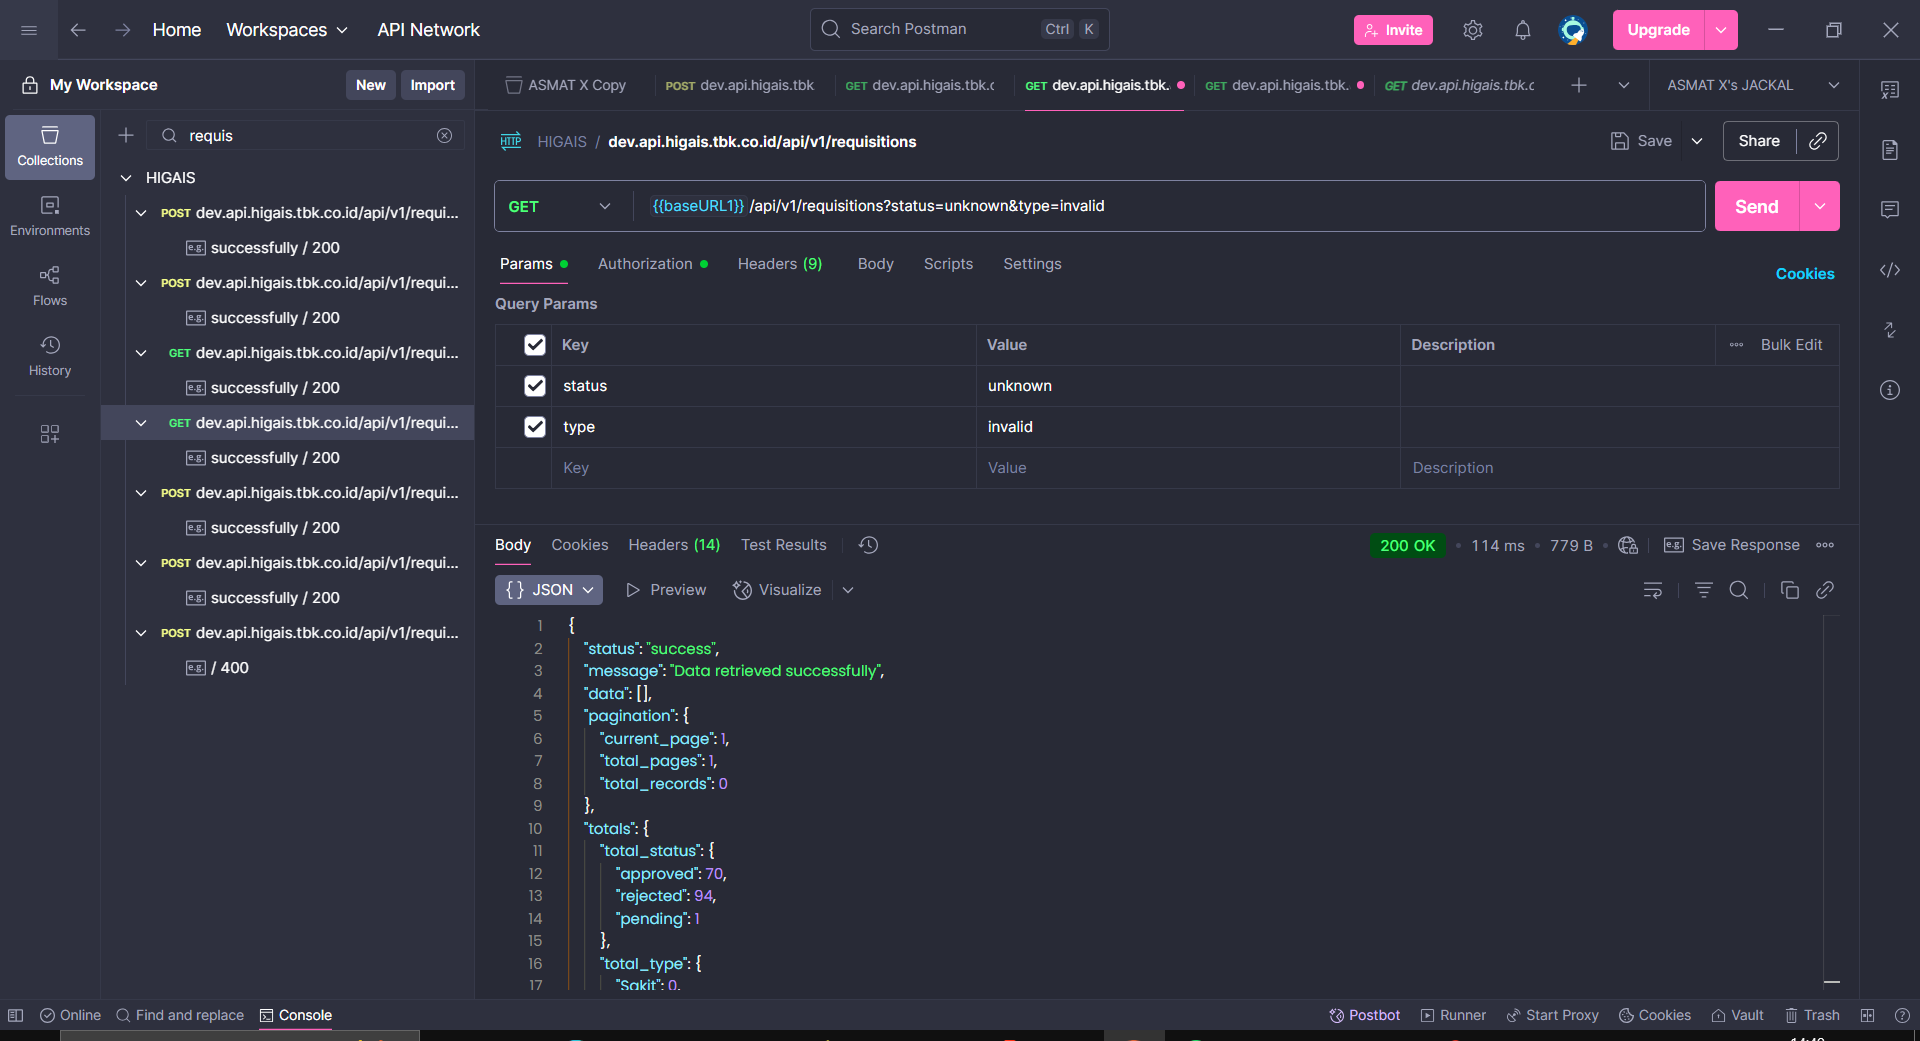Open the hamburger main menu
This screenshot has height=1041, width=1920.
29,30
